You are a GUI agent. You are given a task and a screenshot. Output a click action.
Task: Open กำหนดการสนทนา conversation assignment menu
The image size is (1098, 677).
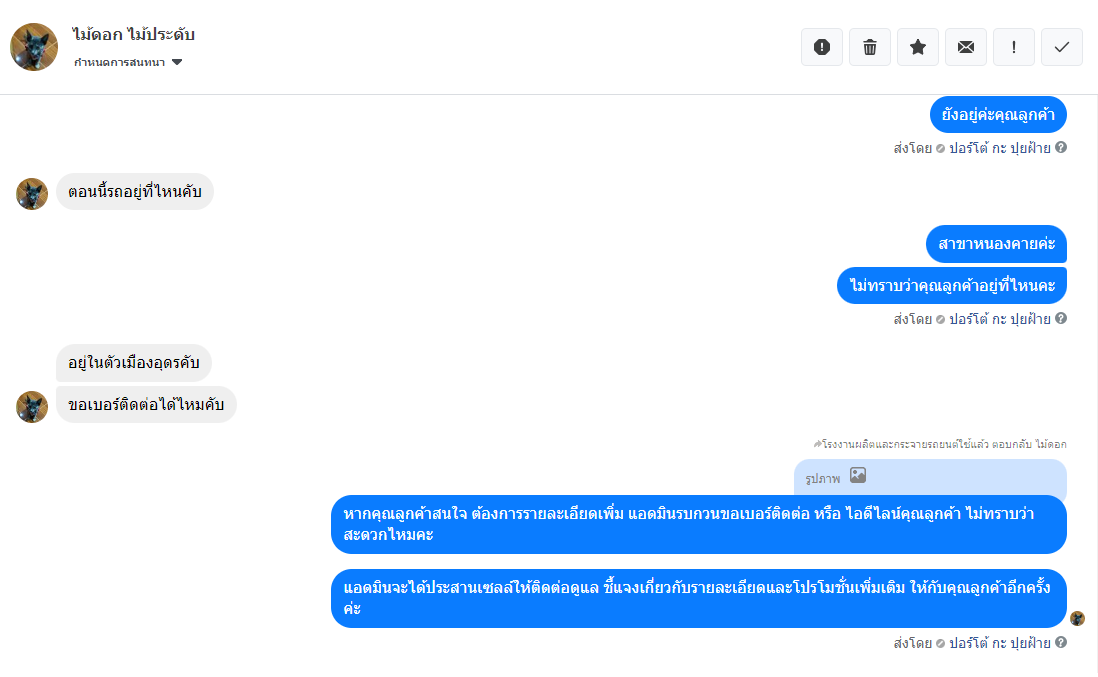[127, 62]
